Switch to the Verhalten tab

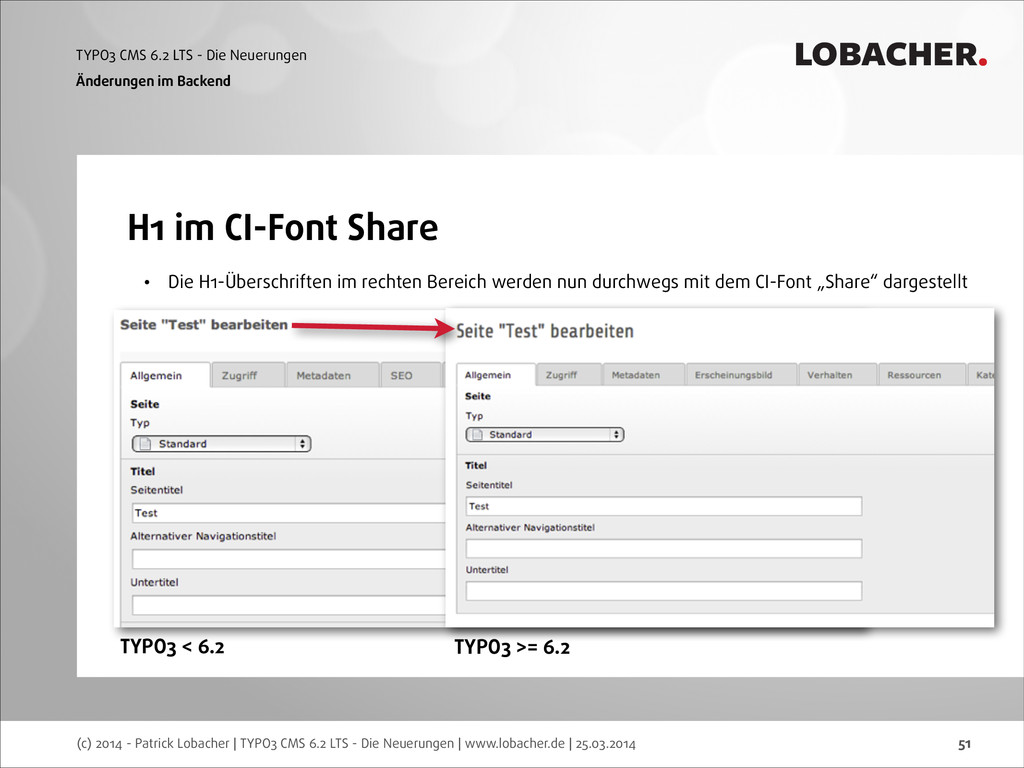pos(837,375)
